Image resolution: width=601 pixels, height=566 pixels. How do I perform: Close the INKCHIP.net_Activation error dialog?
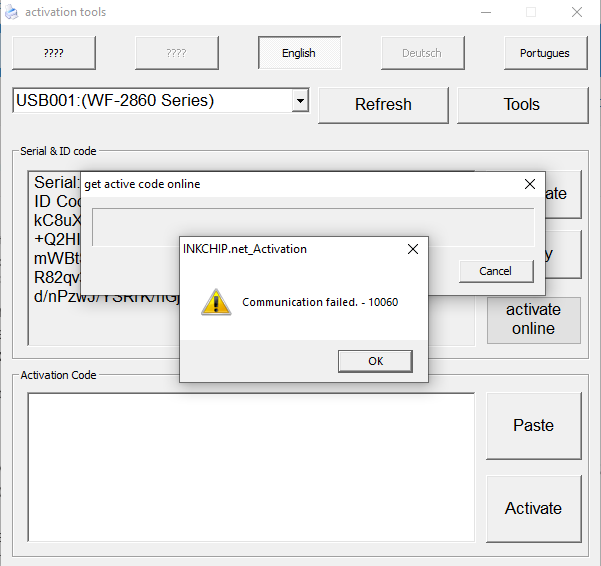click(412, 249)
